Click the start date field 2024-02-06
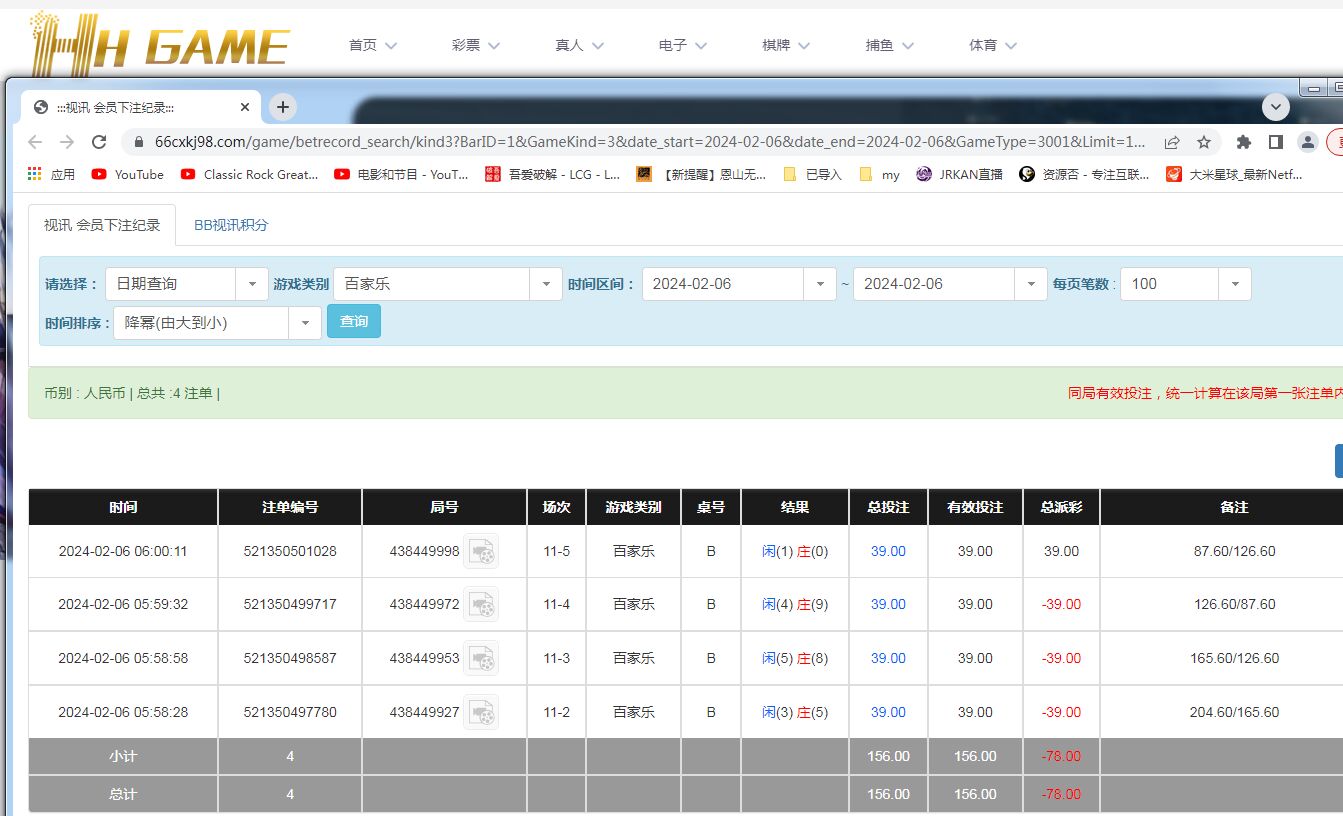This screenshot has width=1343, height=816. point(723,284)
